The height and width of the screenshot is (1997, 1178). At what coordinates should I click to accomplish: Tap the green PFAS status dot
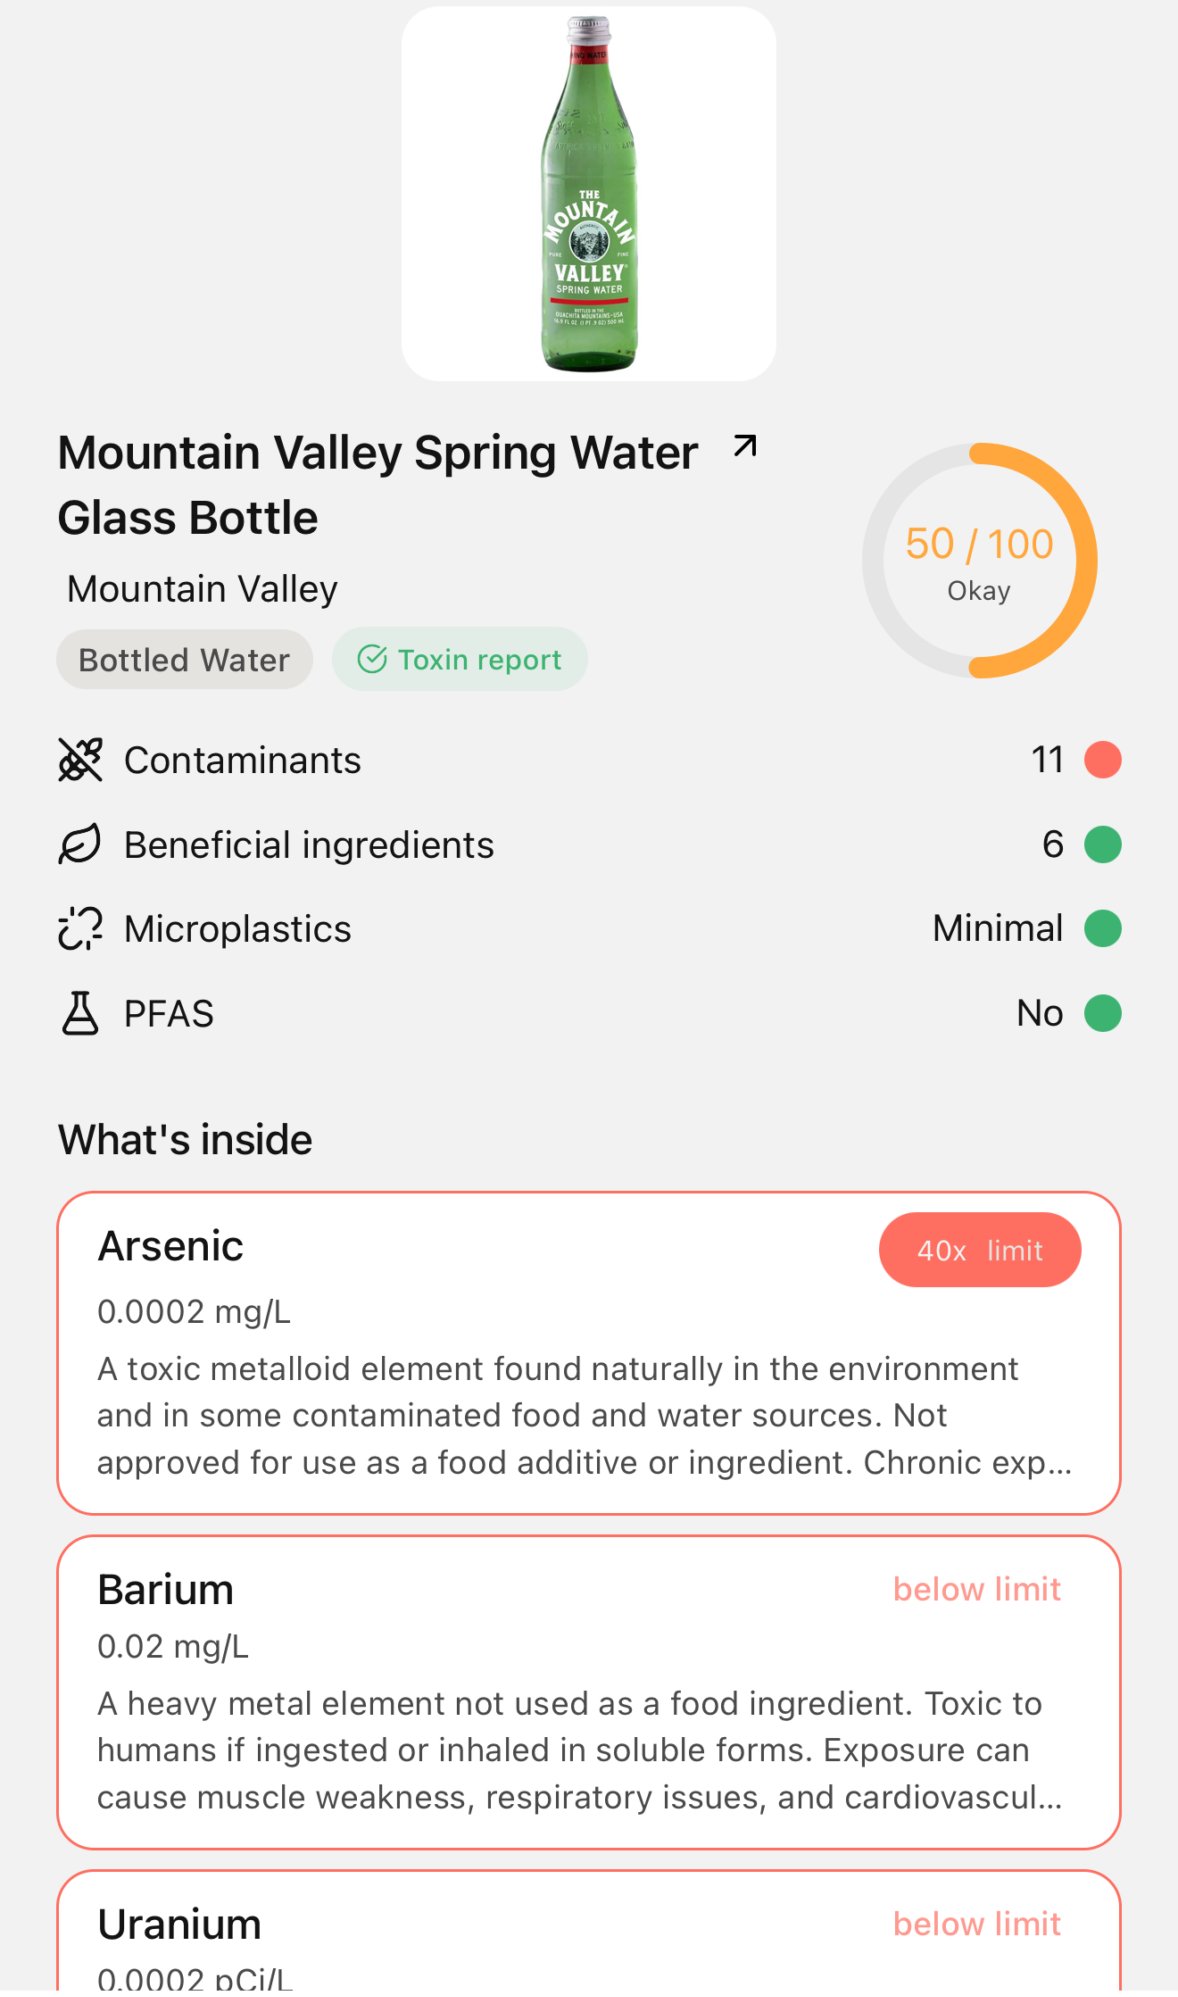1102,1013
